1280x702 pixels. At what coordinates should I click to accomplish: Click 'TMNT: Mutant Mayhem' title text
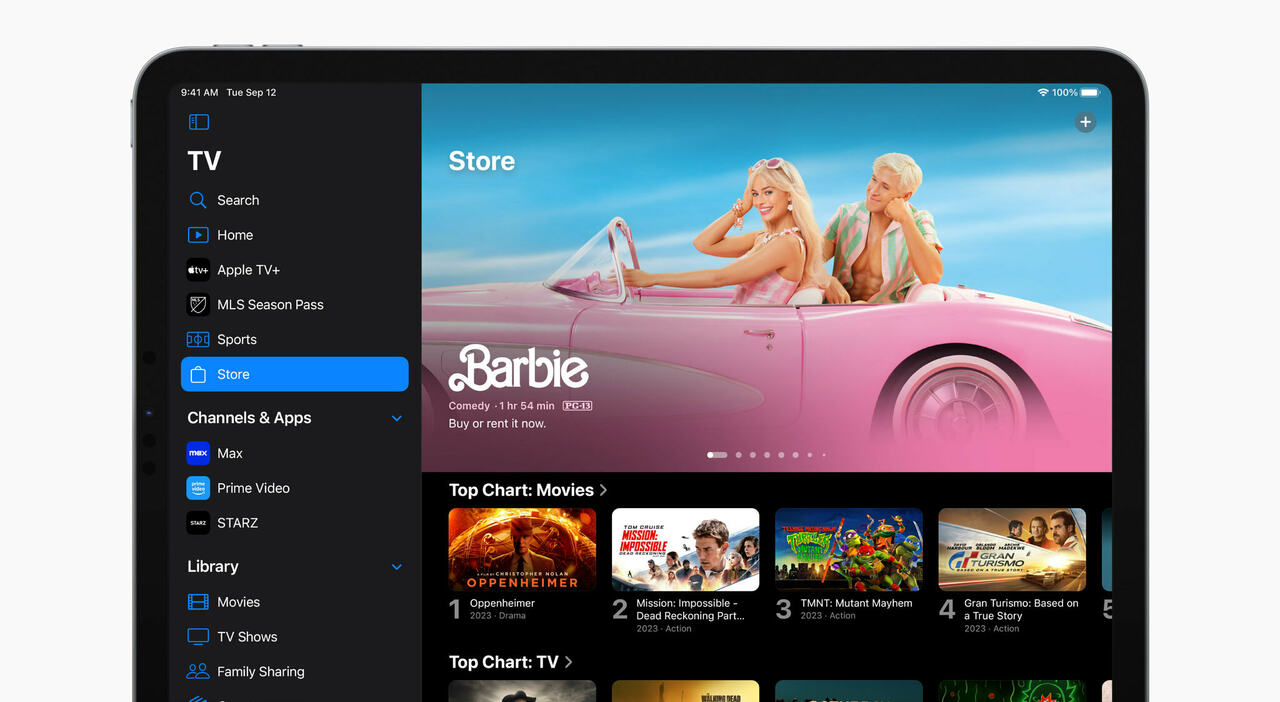coord(856,603)
